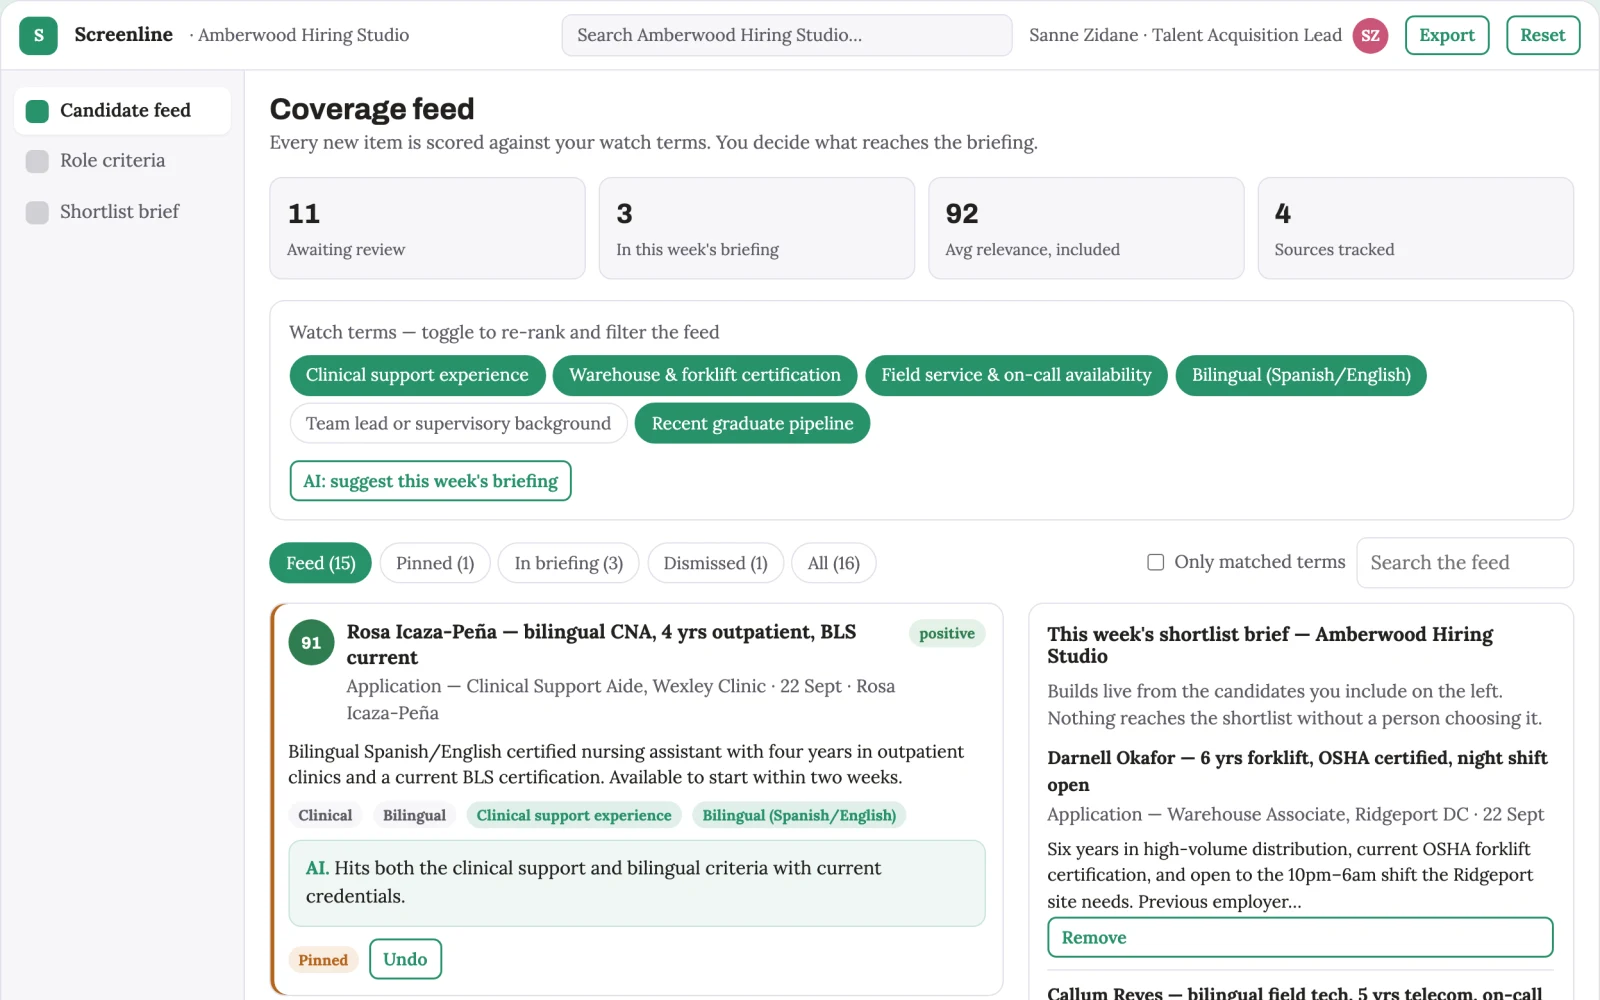Click the positive sentiment badge
Viewport: 1600px width, 1000px height.
(946, 633)
